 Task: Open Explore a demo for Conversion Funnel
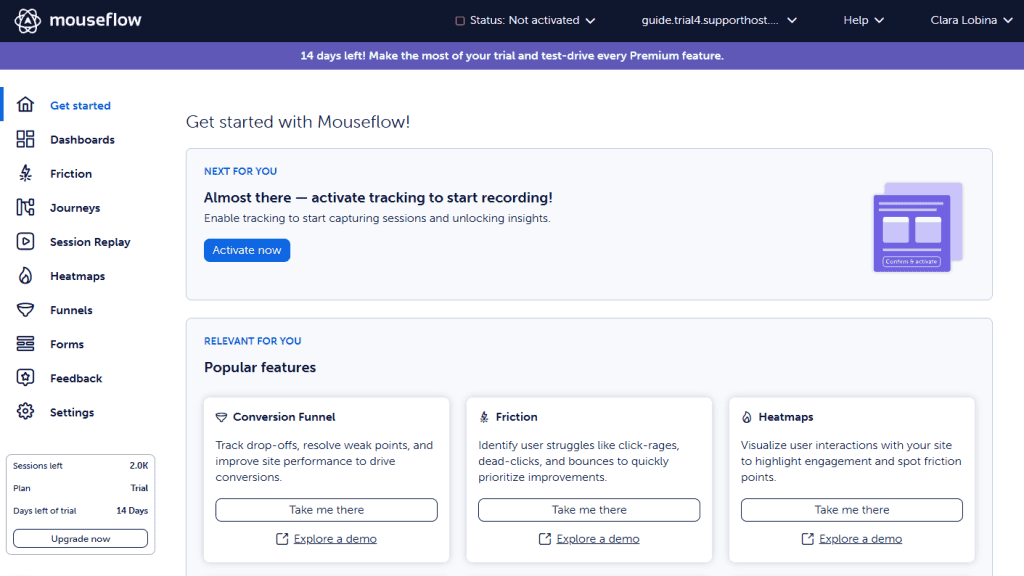(x=335, y=539)
